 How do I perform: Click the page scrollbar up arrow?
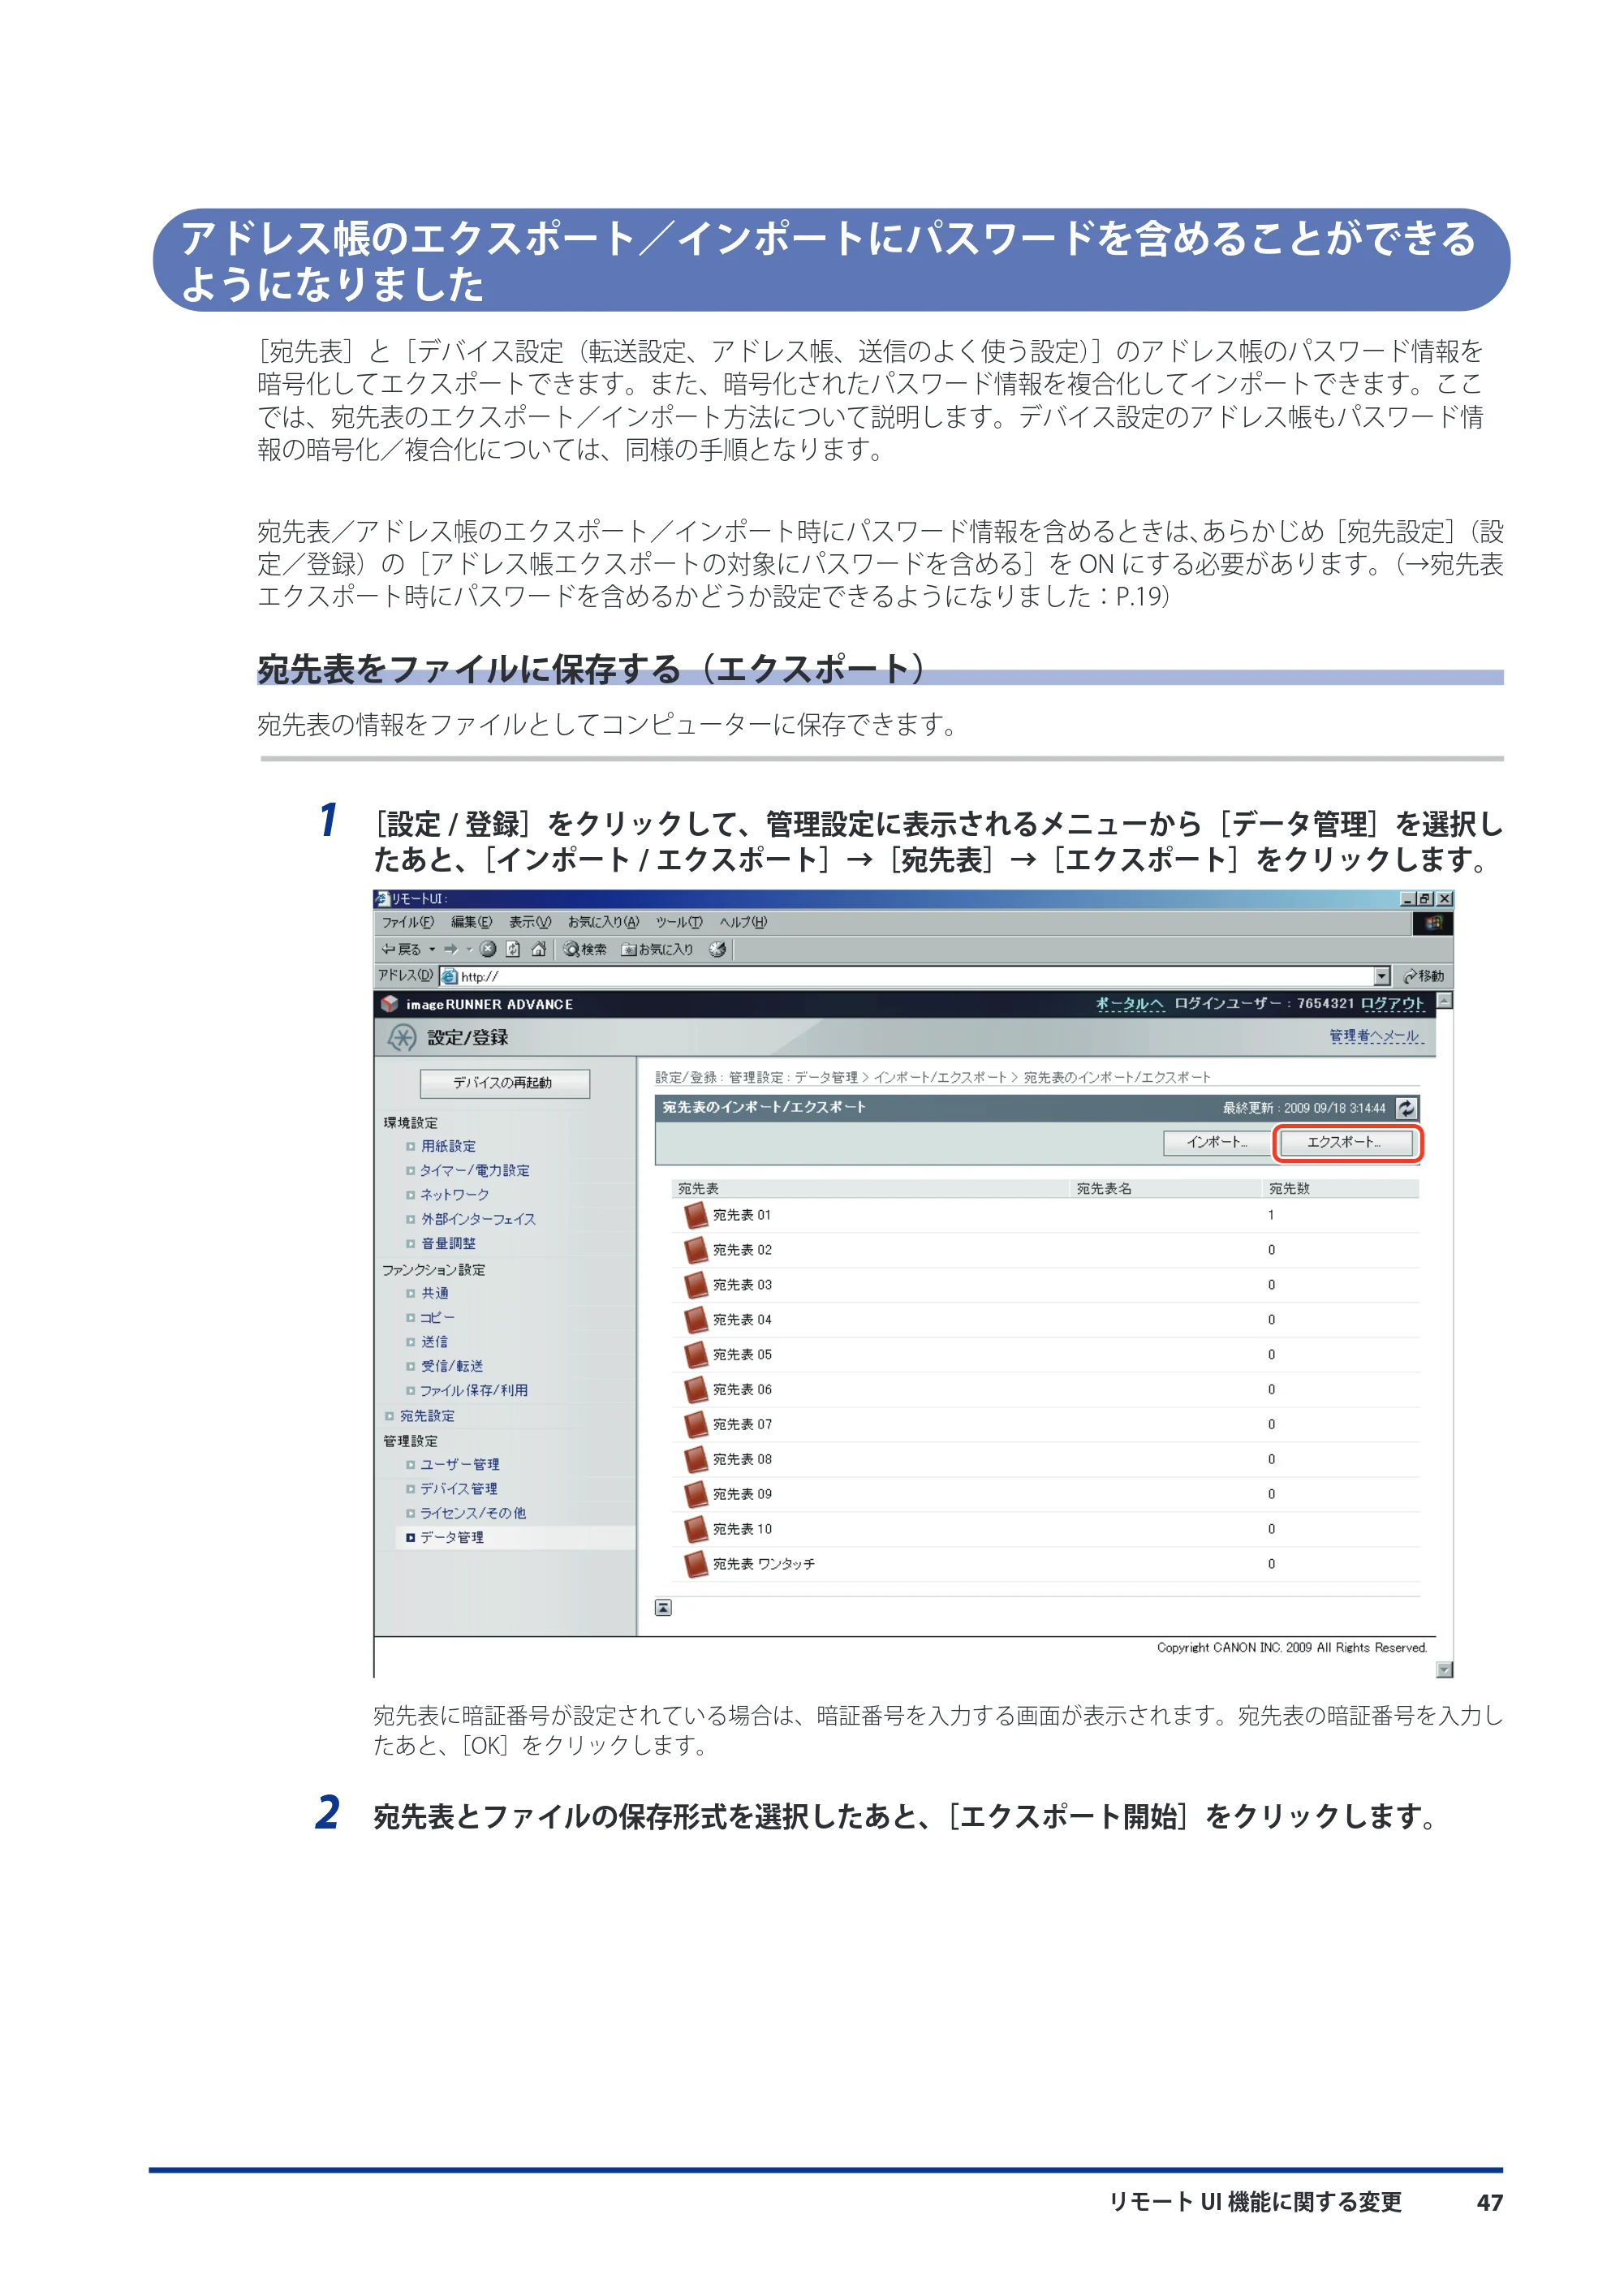pos(1444,1000)
